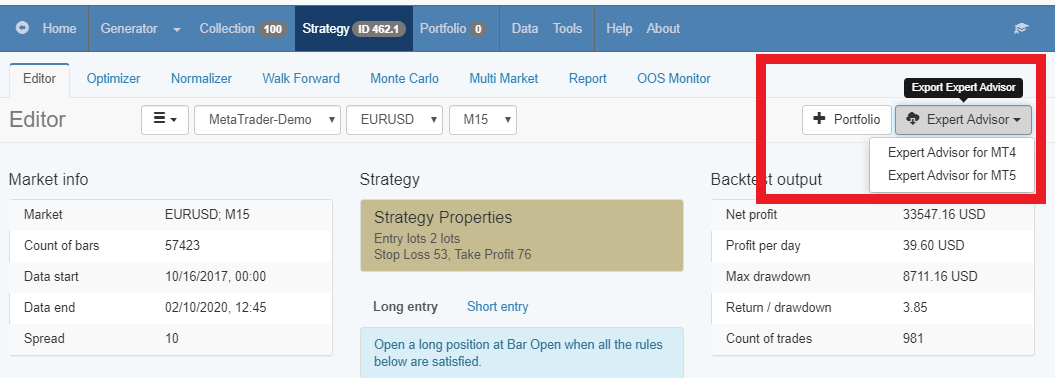This screenshot has height=378, width=1055.
Task: Open the Tools menu in navbar
Action: pos(567,28)
